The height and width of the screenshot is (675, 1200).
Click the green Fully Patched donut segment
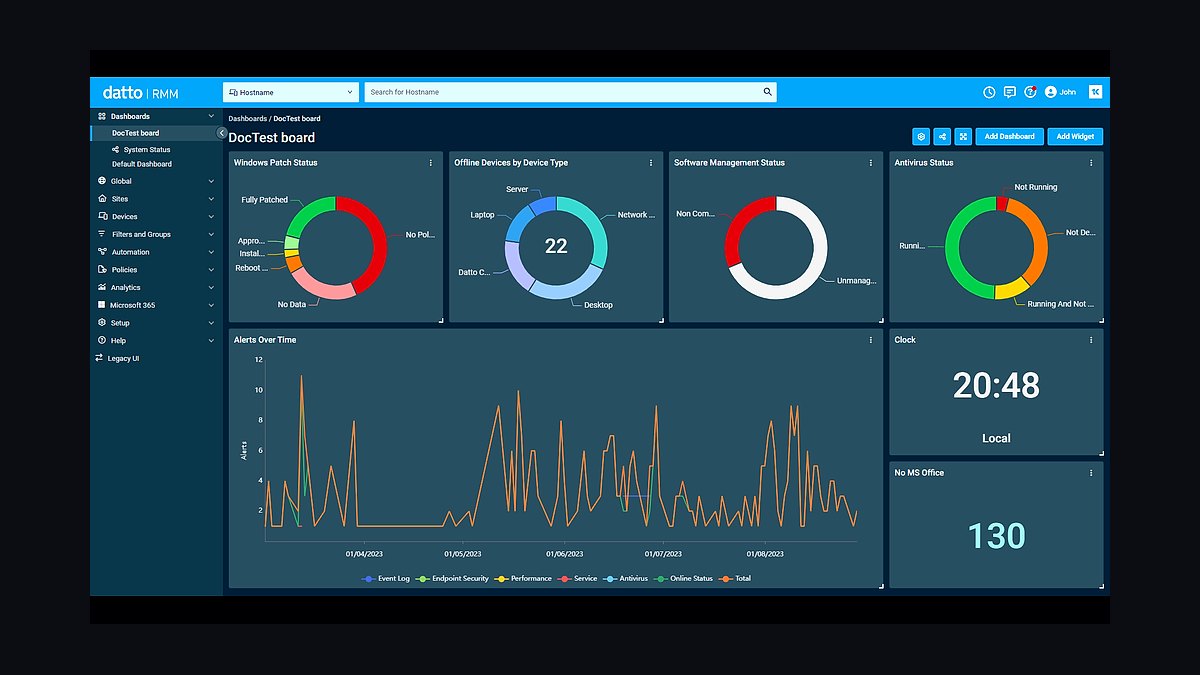(312, 213)
